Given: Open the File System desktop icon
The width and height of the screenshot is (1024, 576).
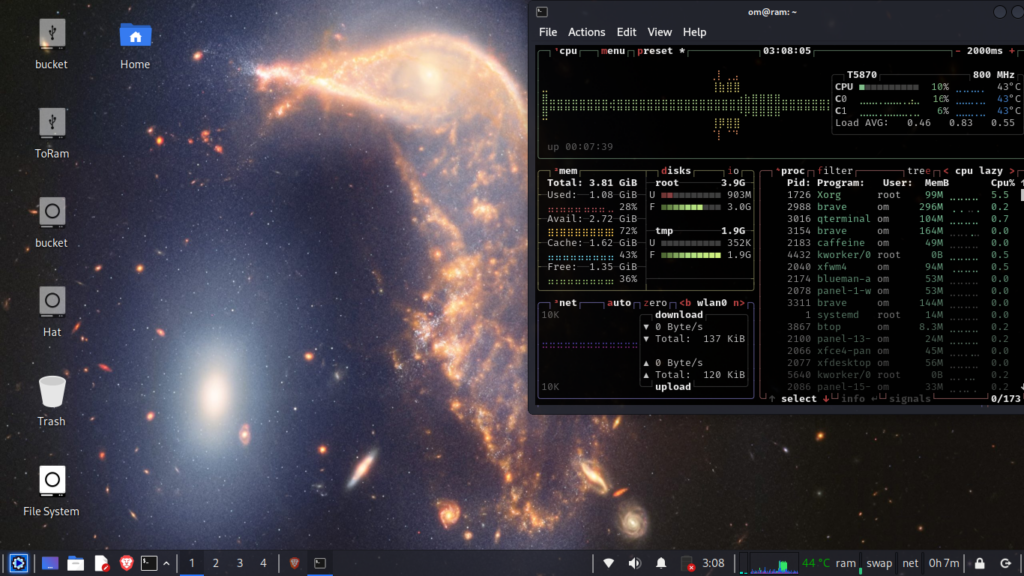Looking at the screenshot, I should pyautogui.click(x=52, y=482).
